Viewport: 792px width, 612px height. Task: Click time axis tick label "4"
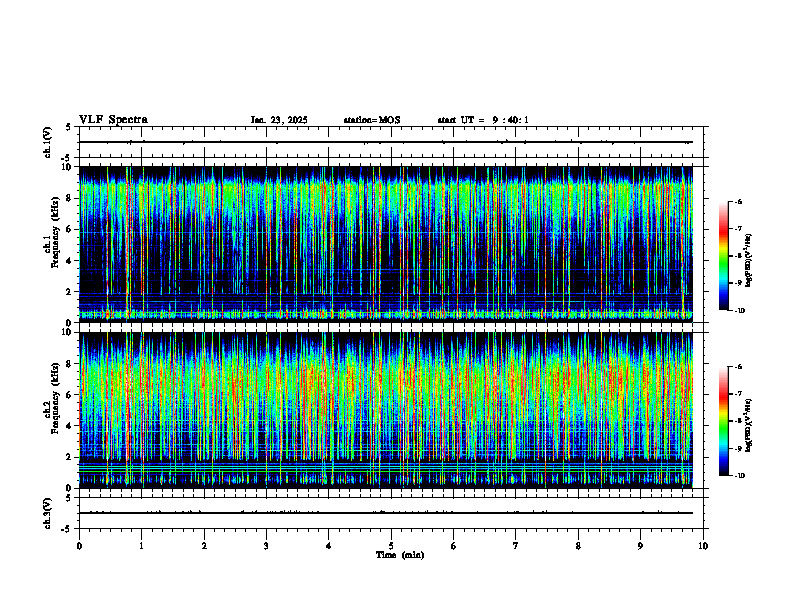(329, 546)
